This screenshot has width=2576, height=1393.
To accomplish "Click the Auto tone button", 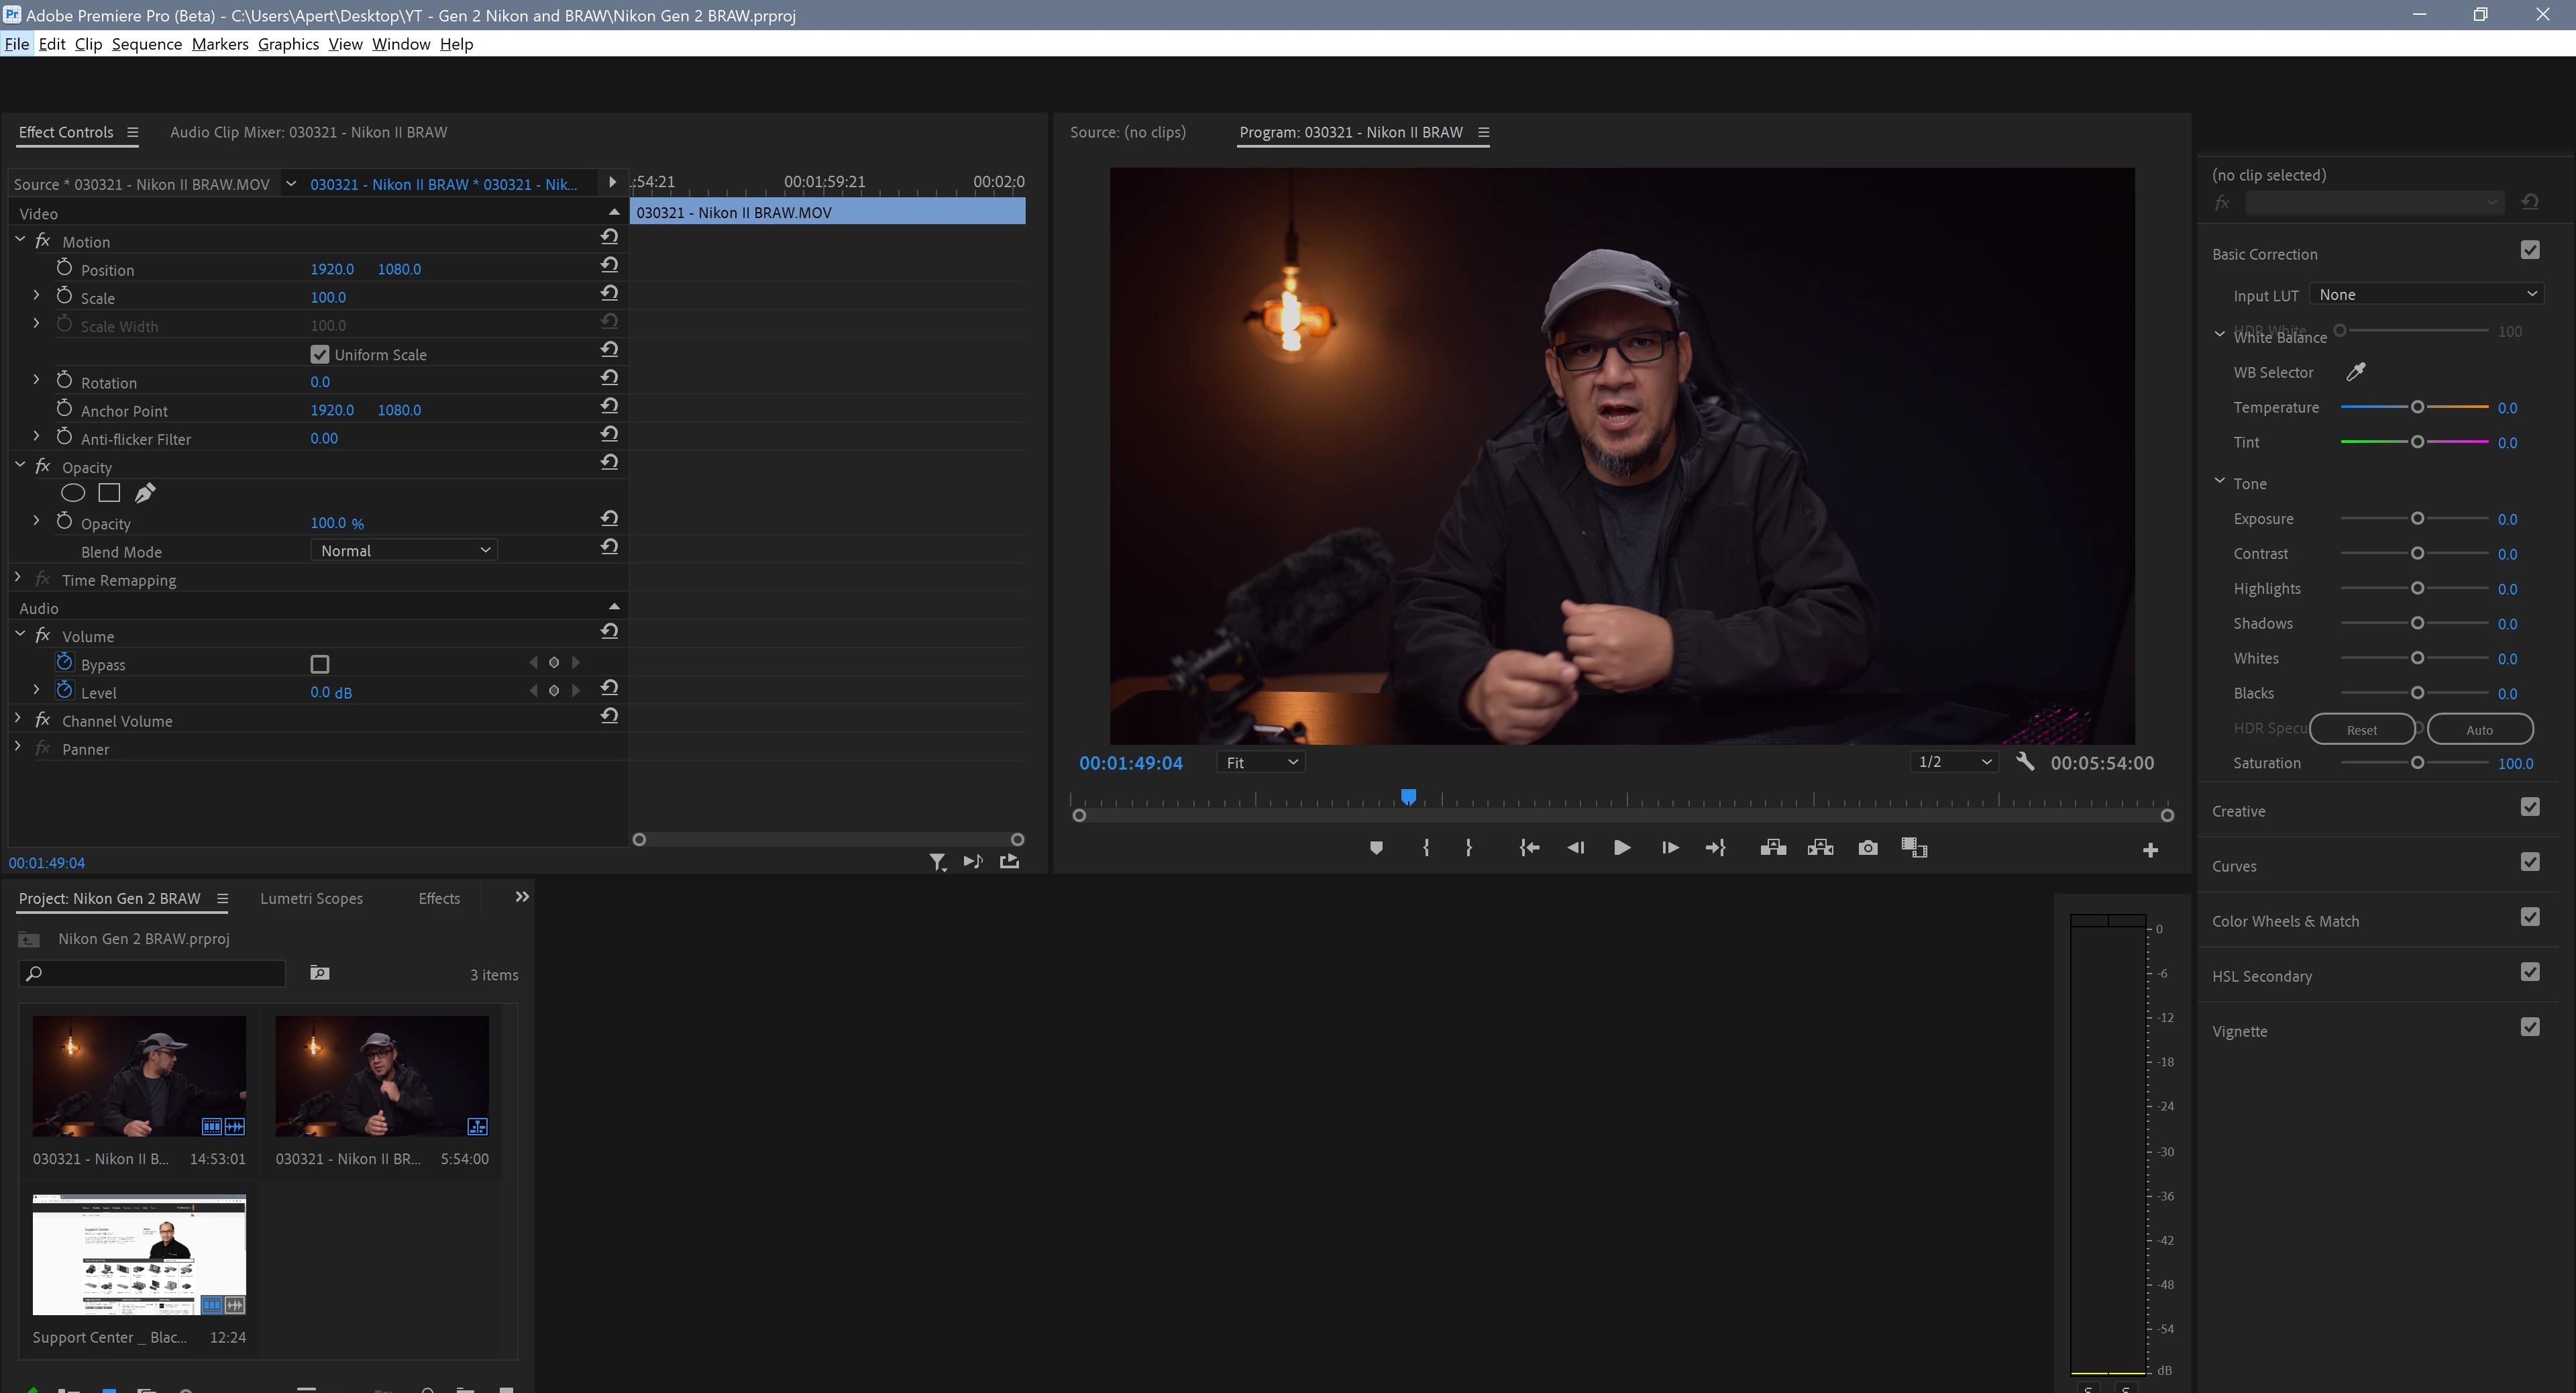I will (x=2479, y=729).
